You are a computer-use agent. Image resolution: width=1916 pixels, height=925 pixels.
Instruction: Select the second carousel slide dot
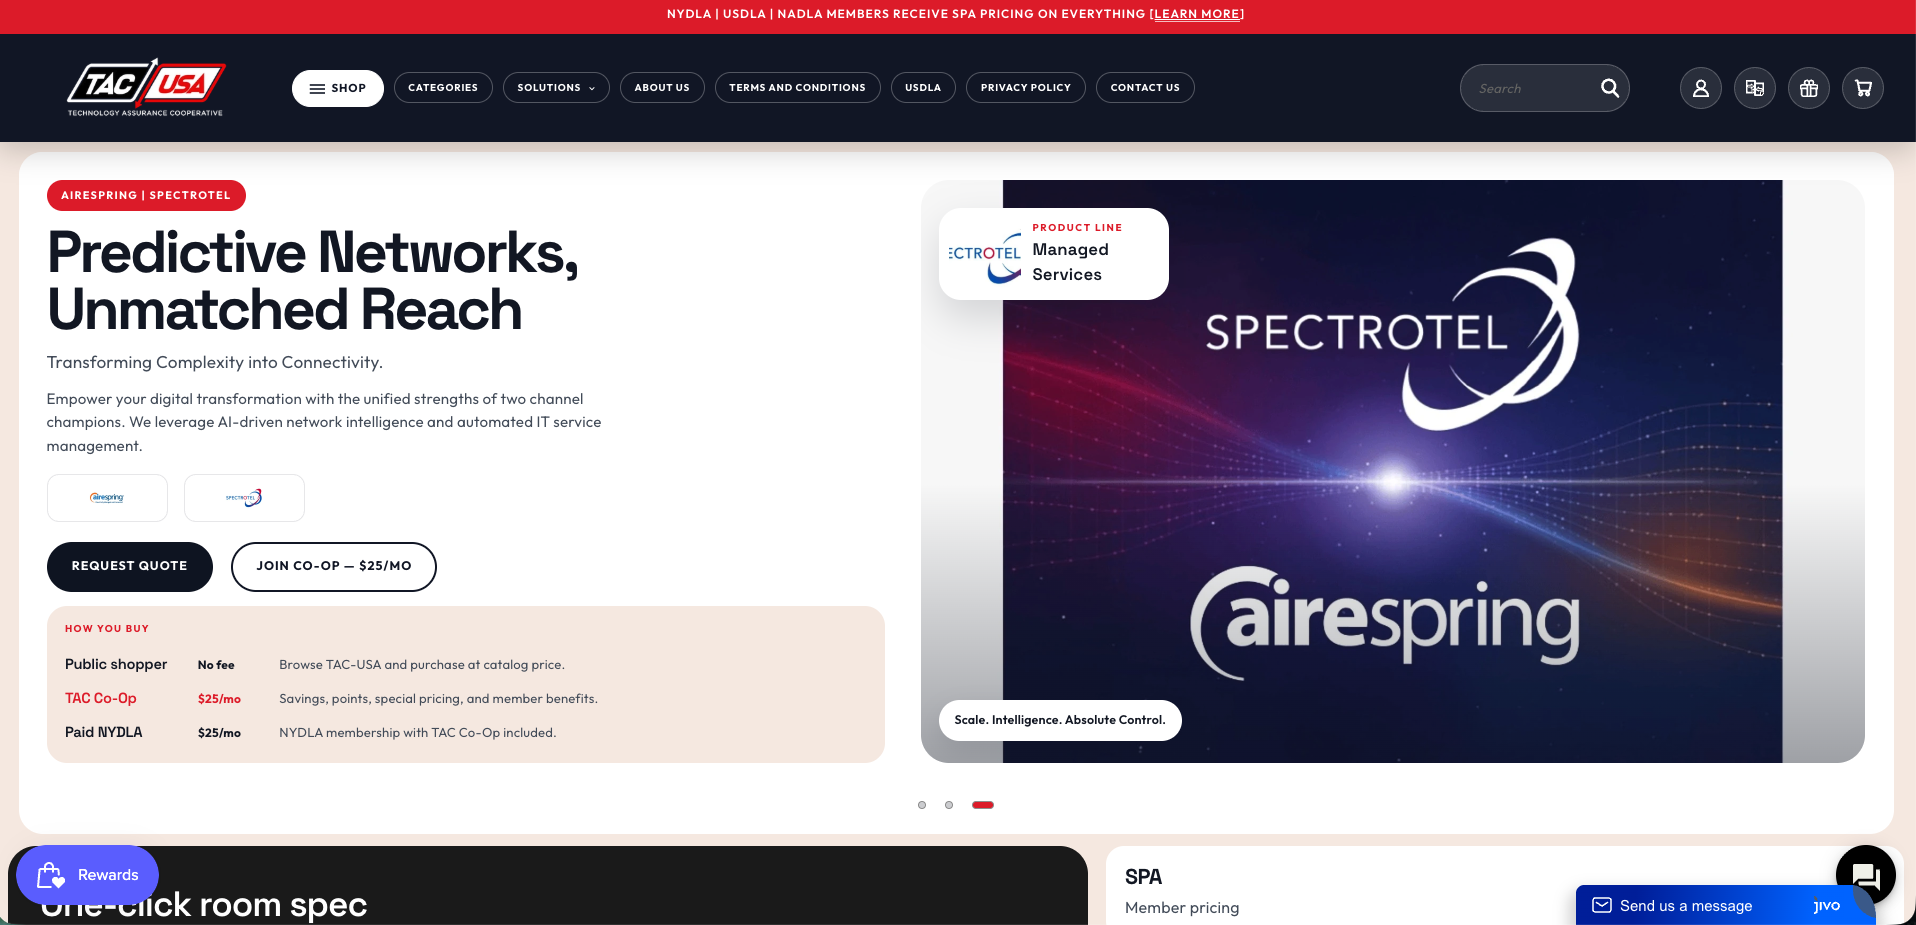click(x=949, y=805)
